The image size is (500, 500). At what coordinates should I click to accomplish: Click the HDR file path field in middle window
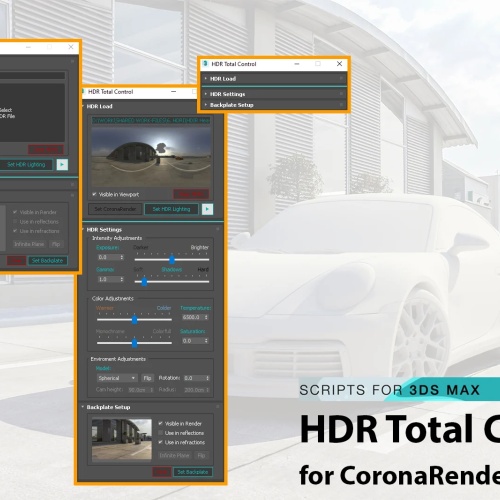pyautogui.click(x=151, y=120)
